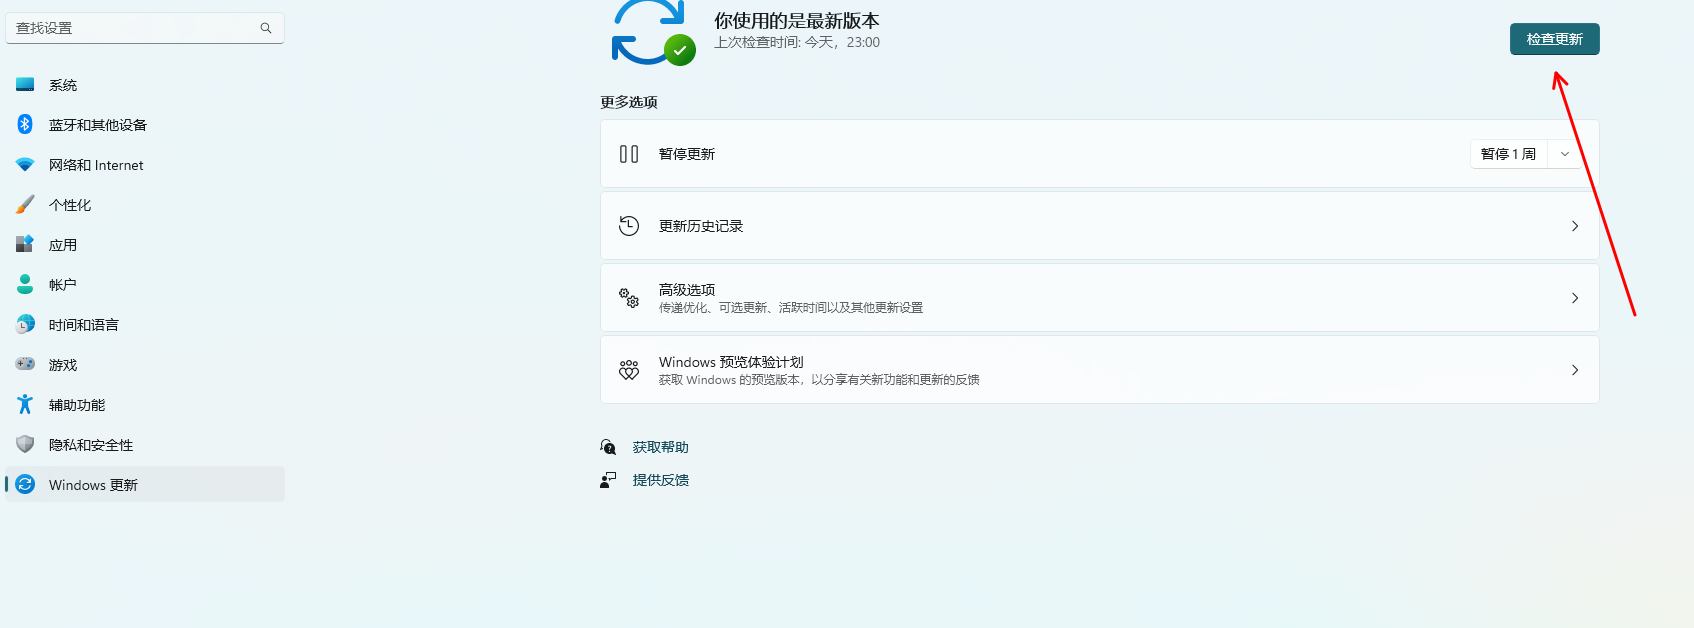The image size is (1694, 628).
Task: Select the sync icon for Windows 更新
Action: tap(25, 484)
